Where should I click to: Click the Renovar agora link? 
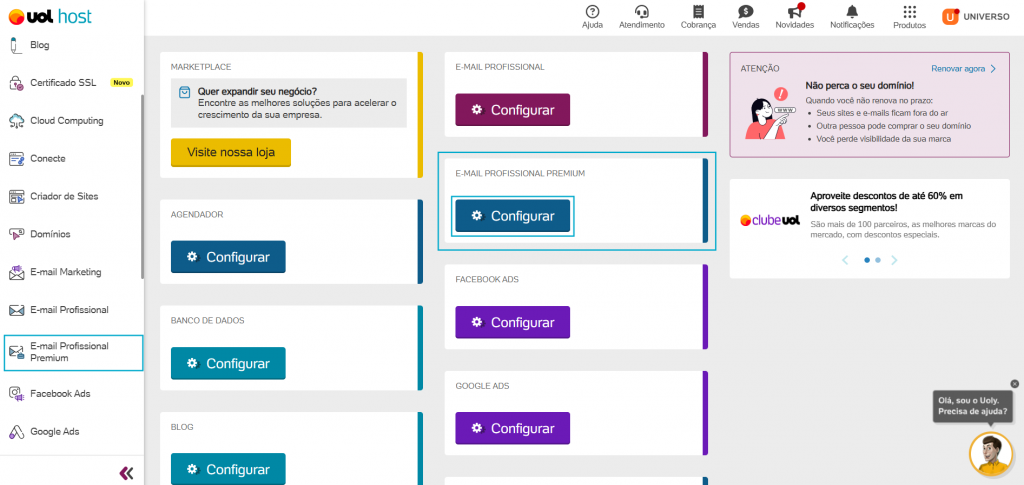964,69
